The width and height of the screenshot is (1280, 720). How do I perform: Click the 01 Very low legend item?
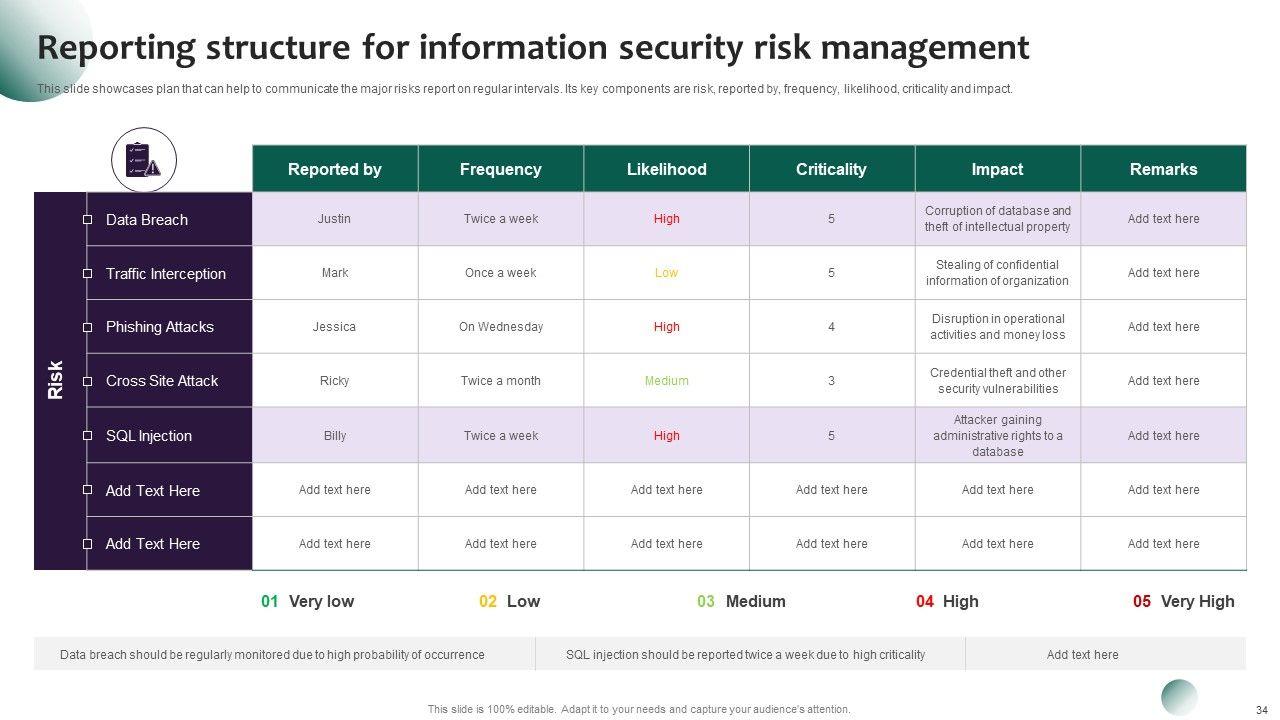click(308, 601)
